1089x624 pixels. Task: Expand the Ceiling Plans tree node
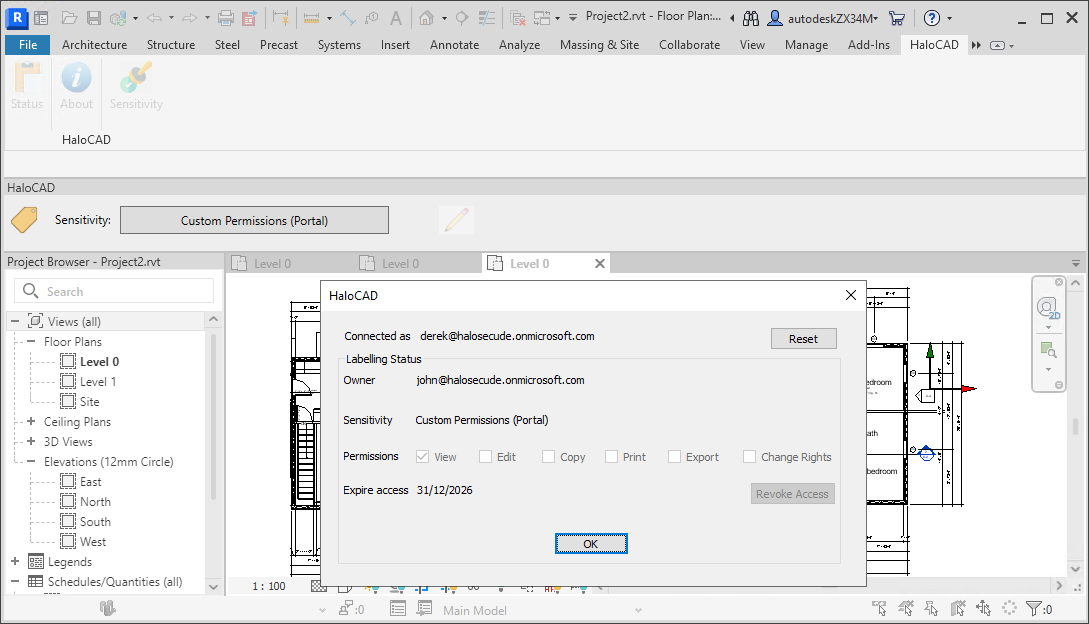click(x=31, y=422)
